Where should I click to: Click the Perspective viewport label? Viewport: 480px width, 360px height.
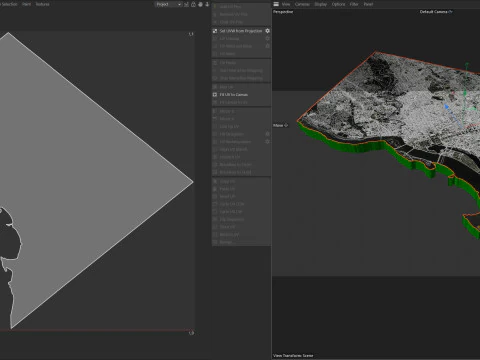[283, 12]
